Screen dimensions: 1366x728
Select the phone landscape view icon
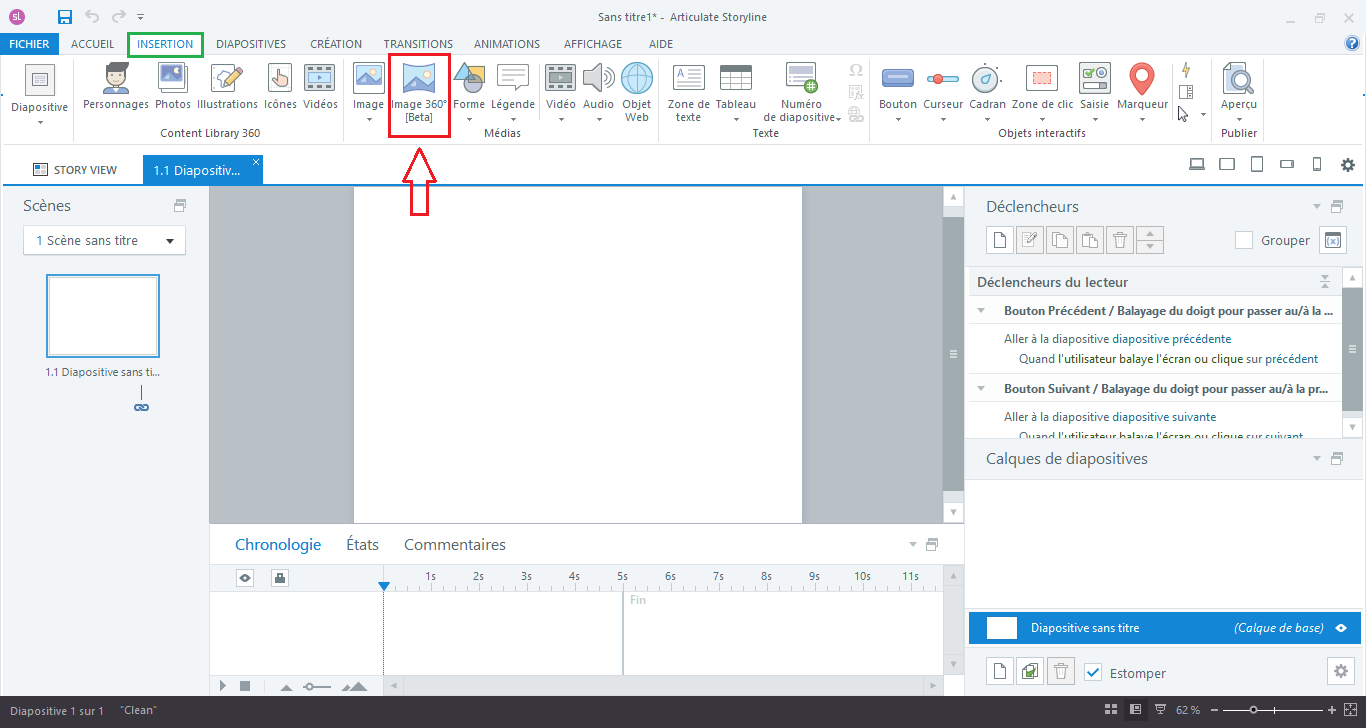[1288, 165]
